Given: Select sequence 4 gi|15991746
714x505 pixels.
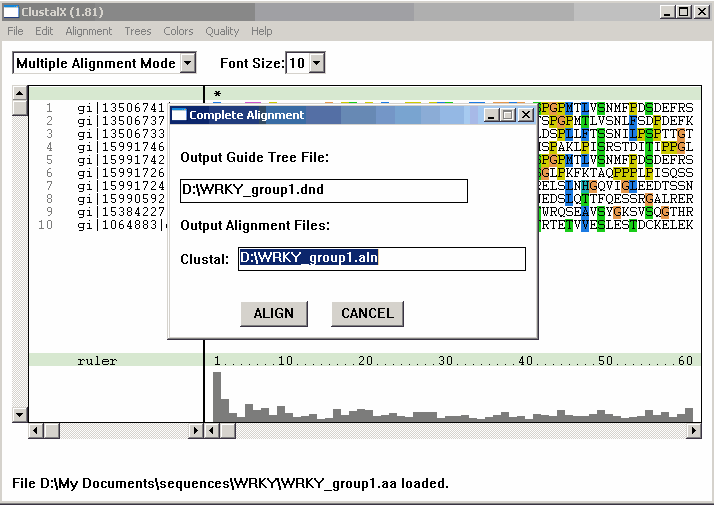Looking at the screenshot, I should 121,147.
